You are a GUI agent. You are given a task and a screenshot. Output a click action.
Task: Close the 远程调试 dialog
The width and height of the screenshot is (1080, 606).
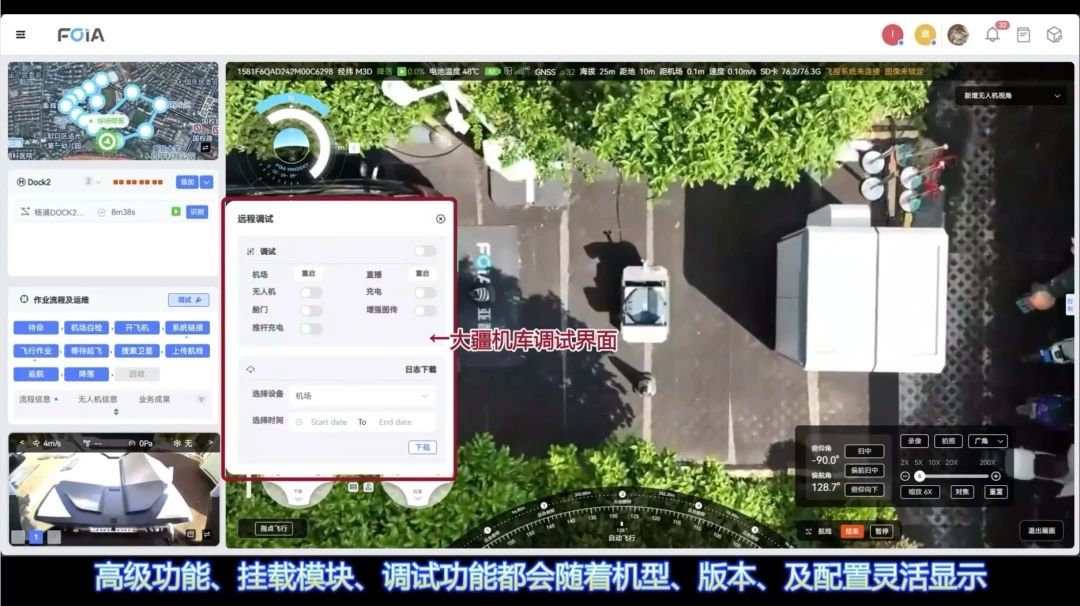[440, 218]
